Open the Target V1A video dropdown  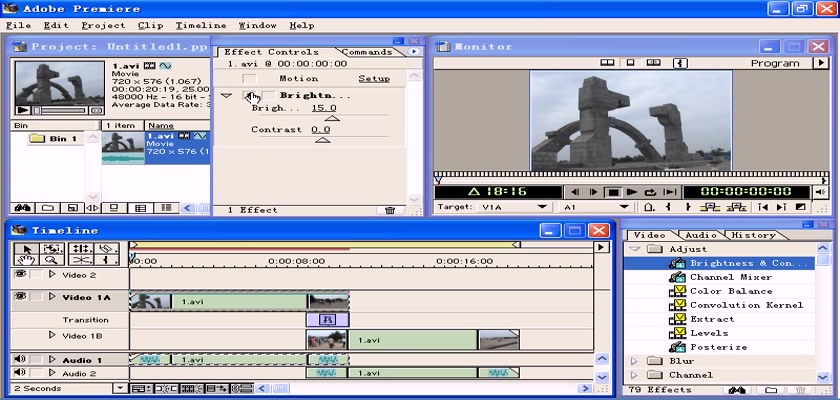click(543, 207)
